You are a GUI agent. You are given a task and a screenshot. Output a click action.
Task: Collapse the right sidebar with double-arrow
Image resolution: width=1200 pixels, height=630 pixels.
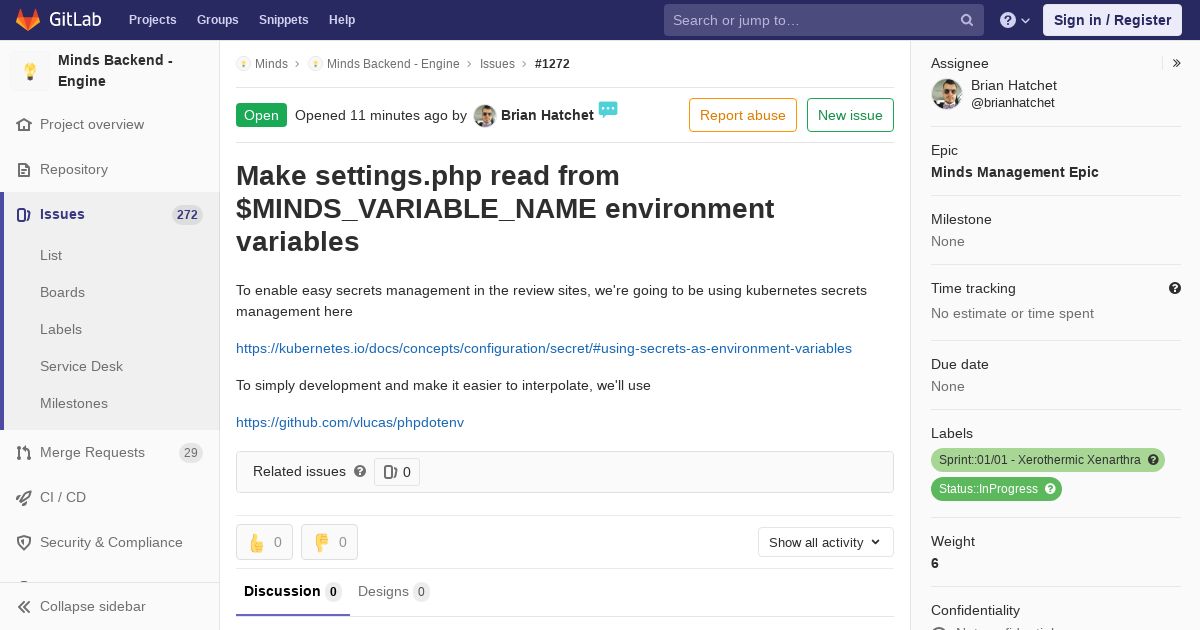pos(1177,63)
